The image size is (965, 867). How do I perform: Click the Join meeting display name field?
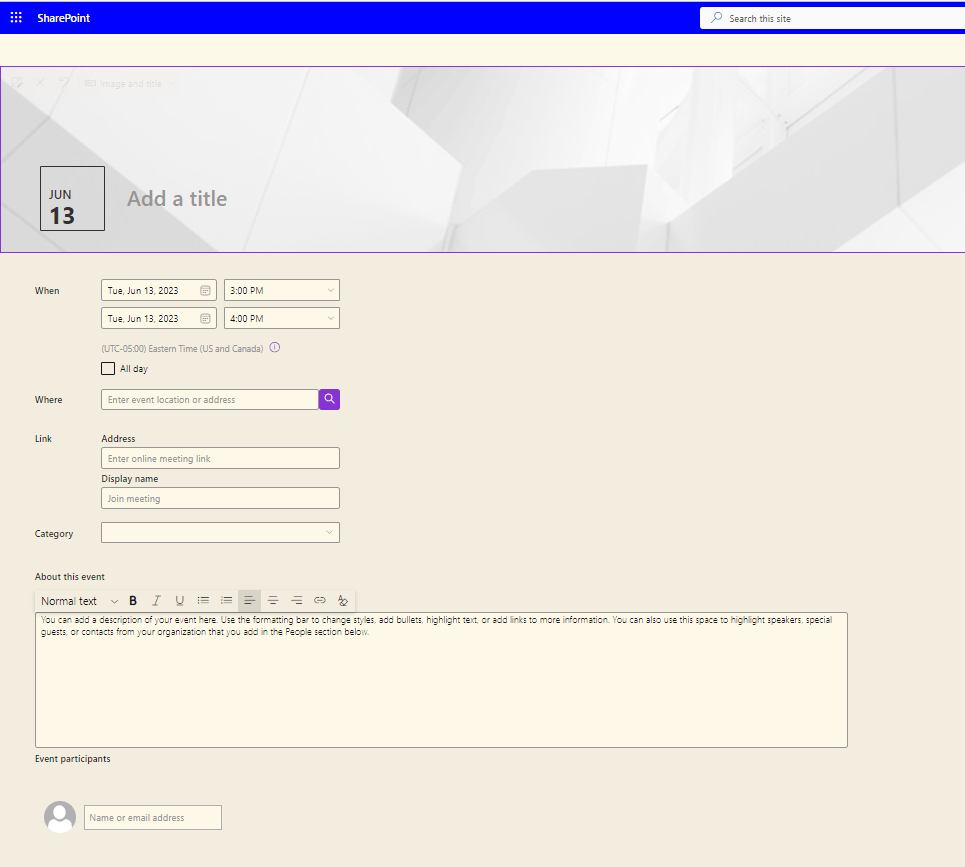(220, 498)
